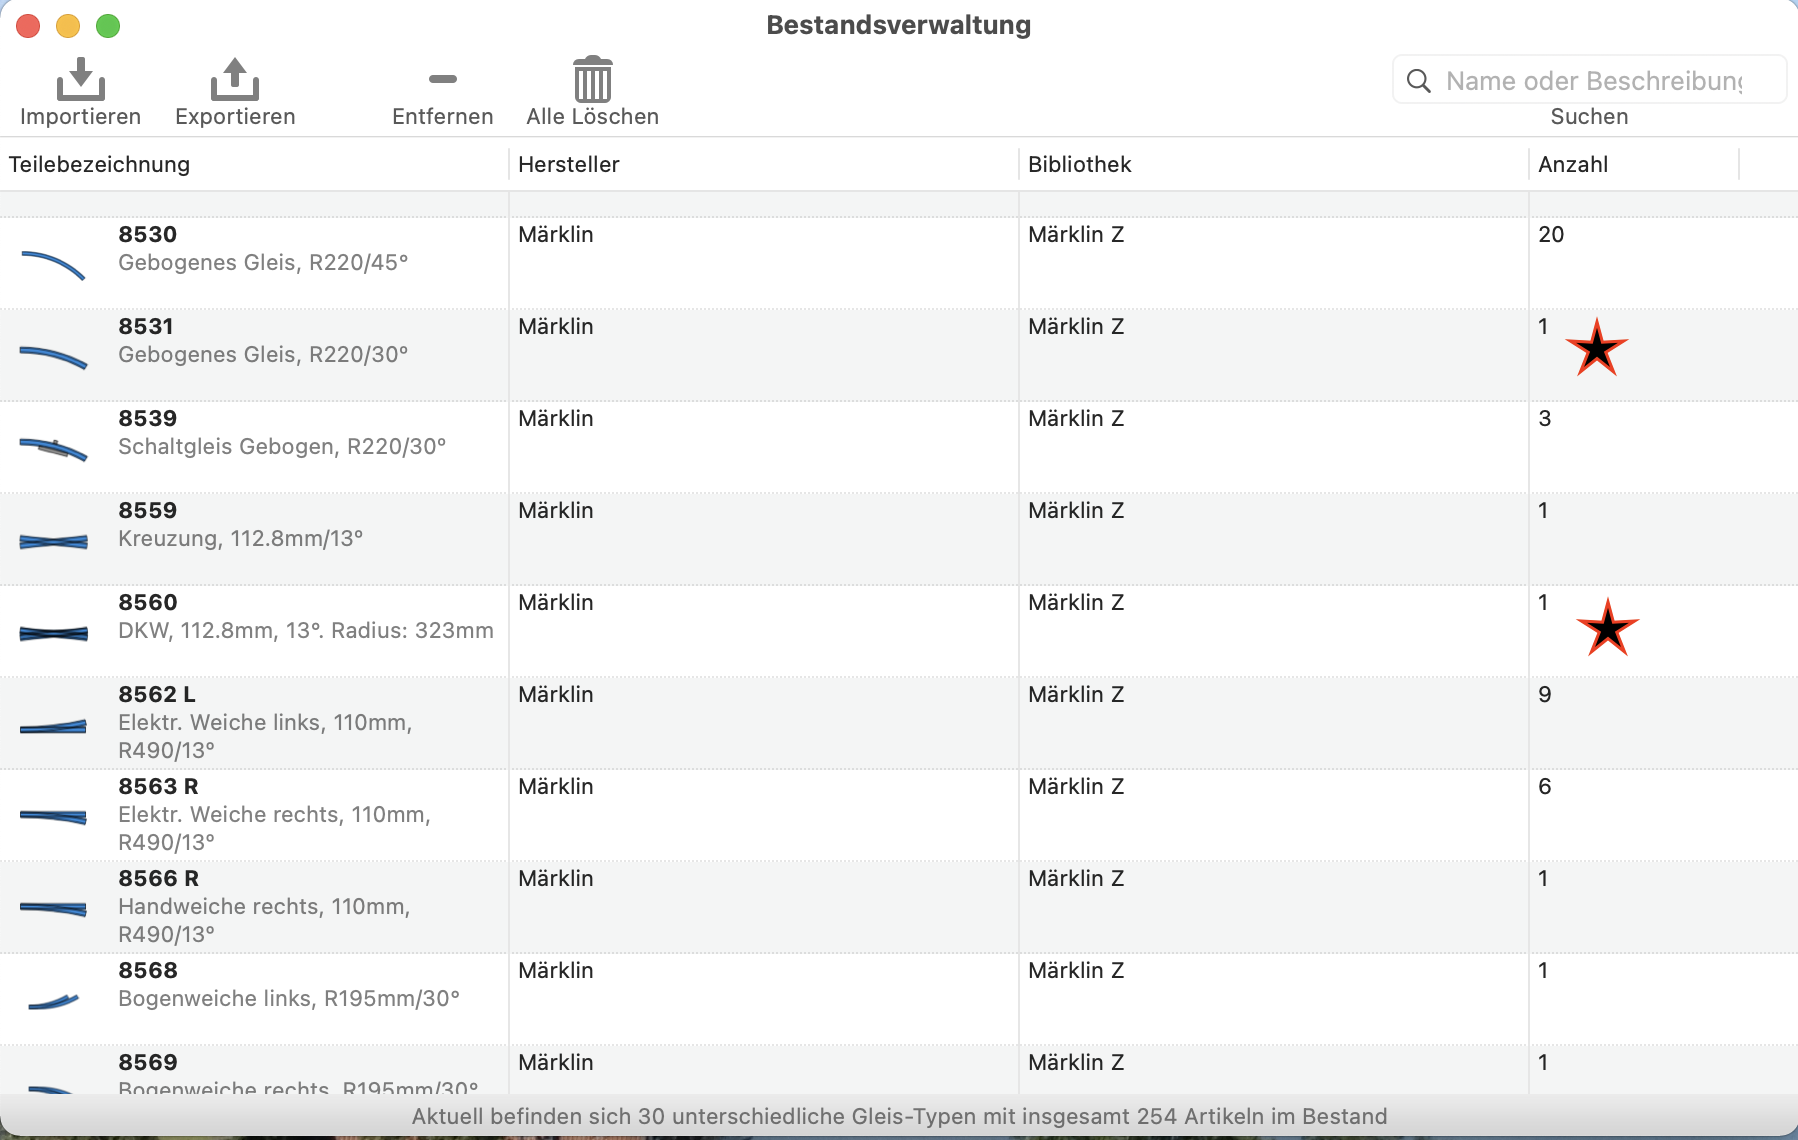Viewport: 1798px width, 1140px height.
Task: Select the 8563 R turnout thumbnail
Action: [x=54, y=817]
